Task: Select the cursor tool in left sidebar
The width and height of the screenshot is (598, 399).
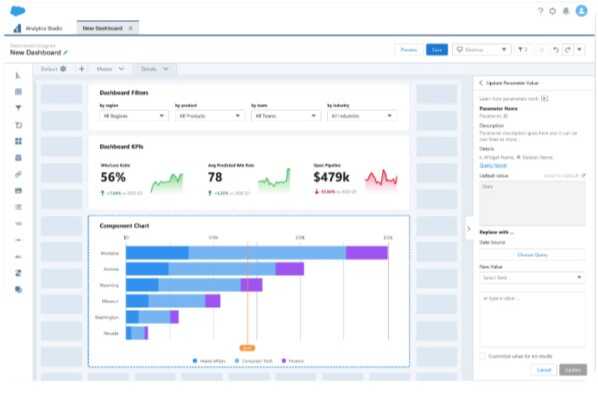Action: (x=18, y=76)
